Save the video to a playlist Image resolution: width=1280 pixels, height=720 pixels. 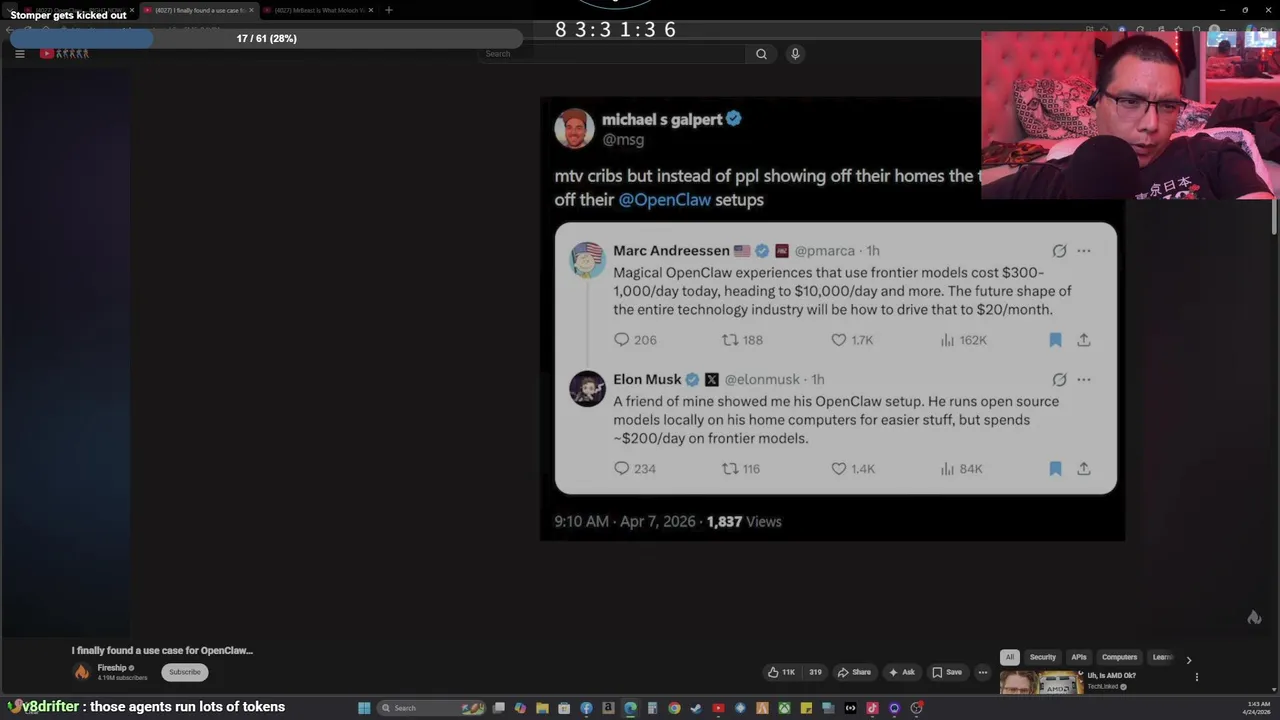point(946,672)
